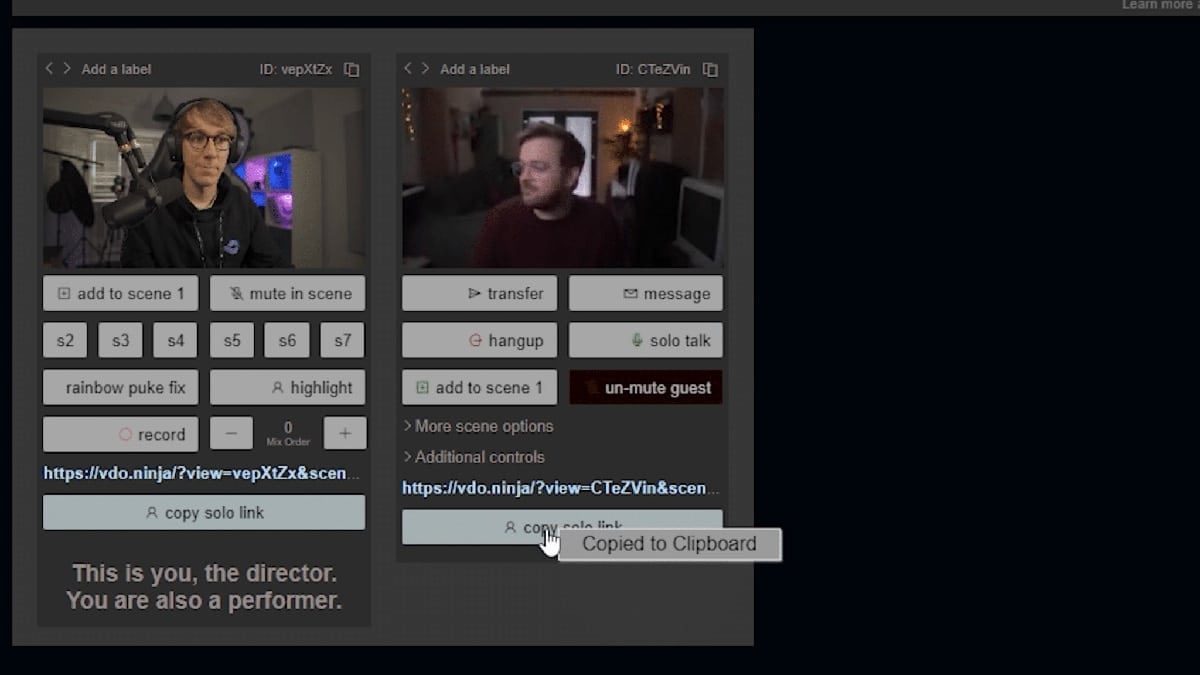Mute director in scene
Viewport: 1200px width, 675px height.
288,293
